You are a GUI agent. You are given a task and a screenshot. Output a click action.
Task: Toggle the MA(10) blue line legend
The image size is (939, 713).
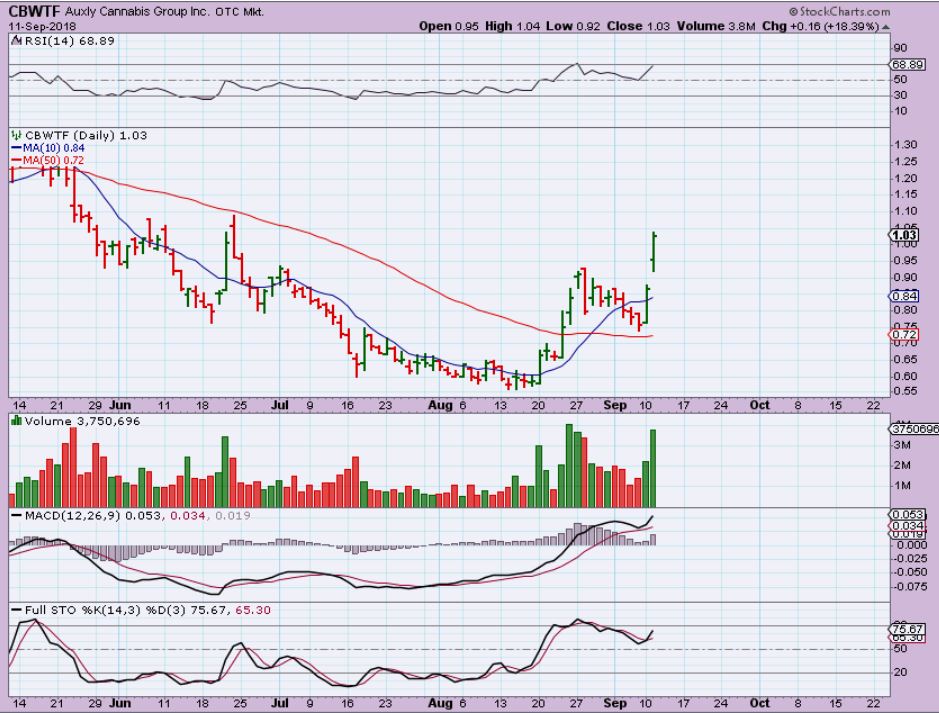tap(17, 146)
